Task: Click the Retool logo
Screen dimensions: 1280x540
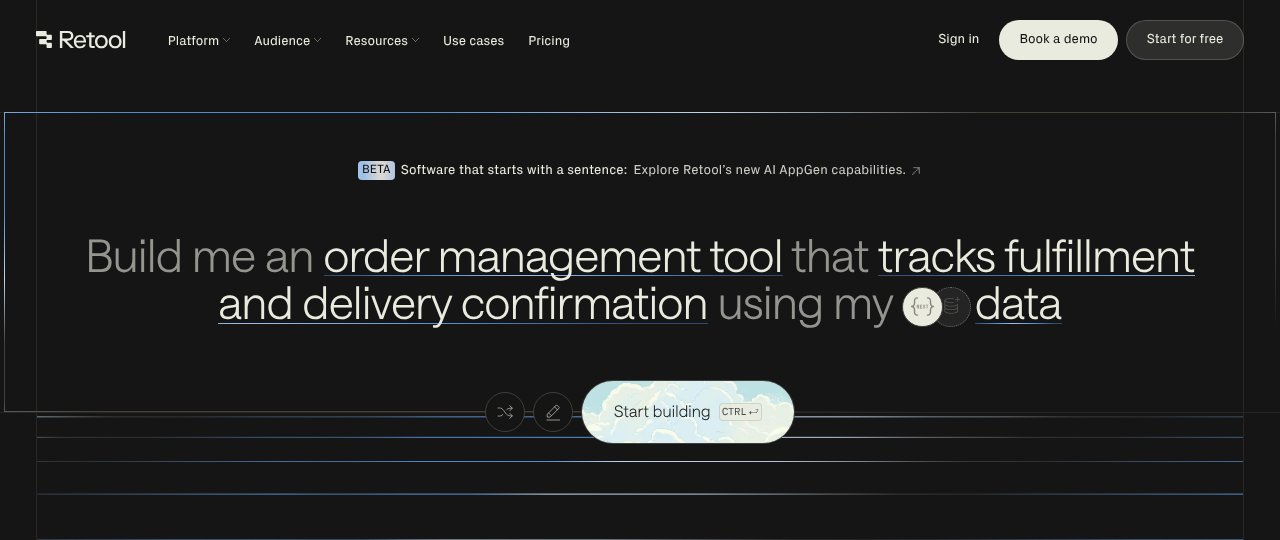Action: tap(81, 40)
